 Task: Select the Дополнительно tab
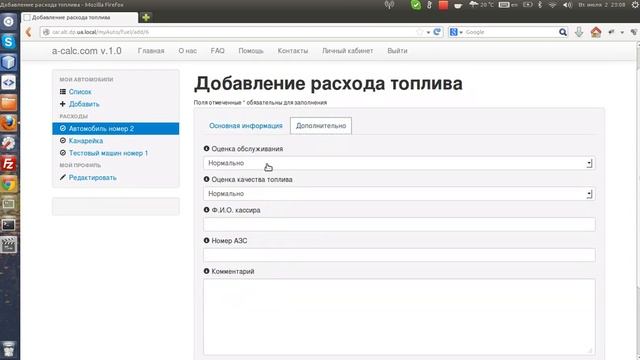coord(321,126)
